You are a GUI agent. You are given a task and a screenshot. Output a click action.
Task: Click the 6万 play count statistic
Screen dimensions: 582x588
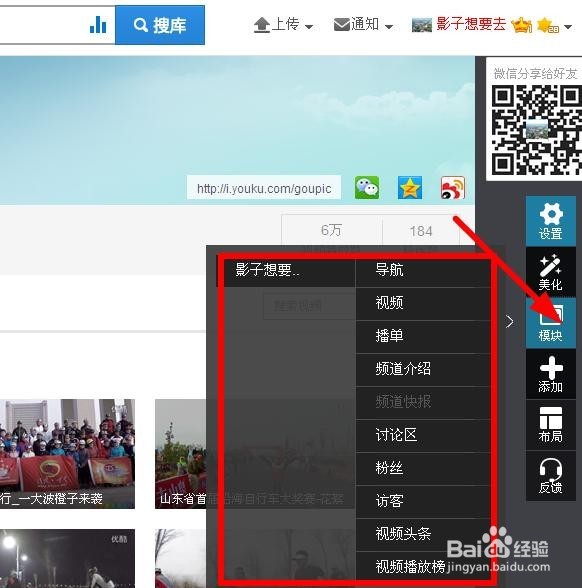click(x=331, y=230)
